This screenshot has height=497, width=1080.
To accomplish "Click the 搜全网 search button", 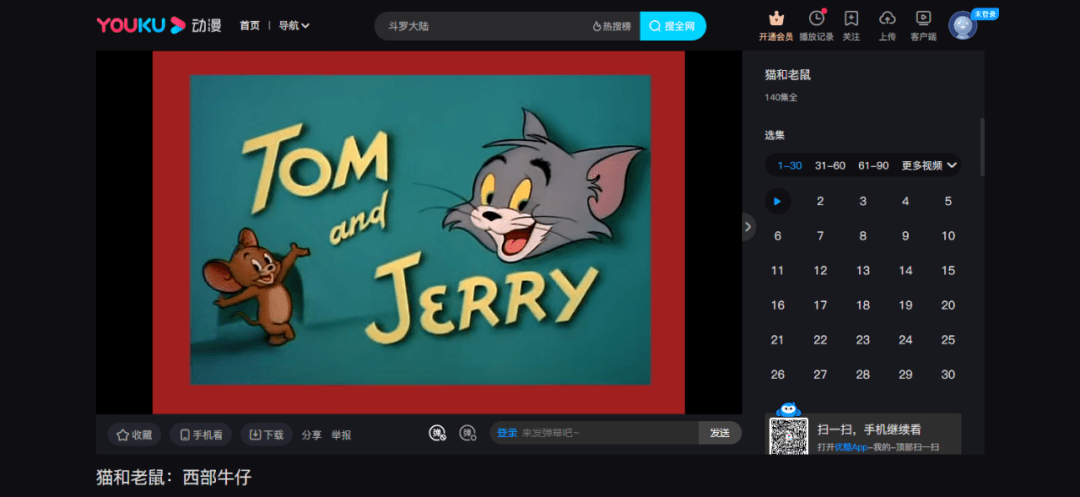I will pyautogui.click(x=673, y=26).
